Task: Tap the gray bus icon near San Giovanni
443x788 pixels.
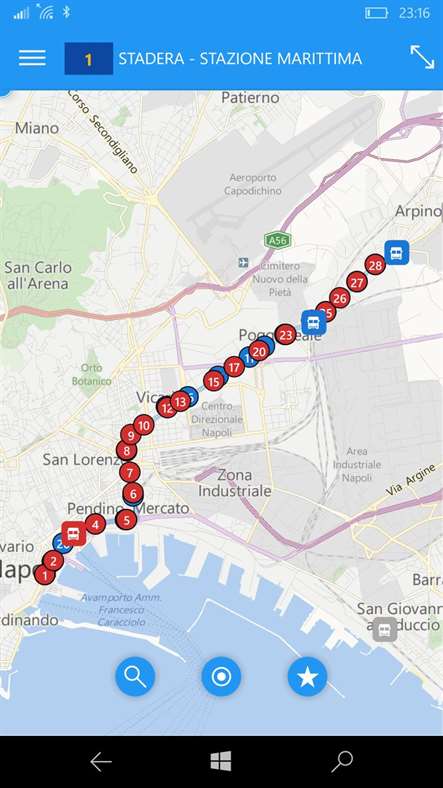Action: point(385,630)
